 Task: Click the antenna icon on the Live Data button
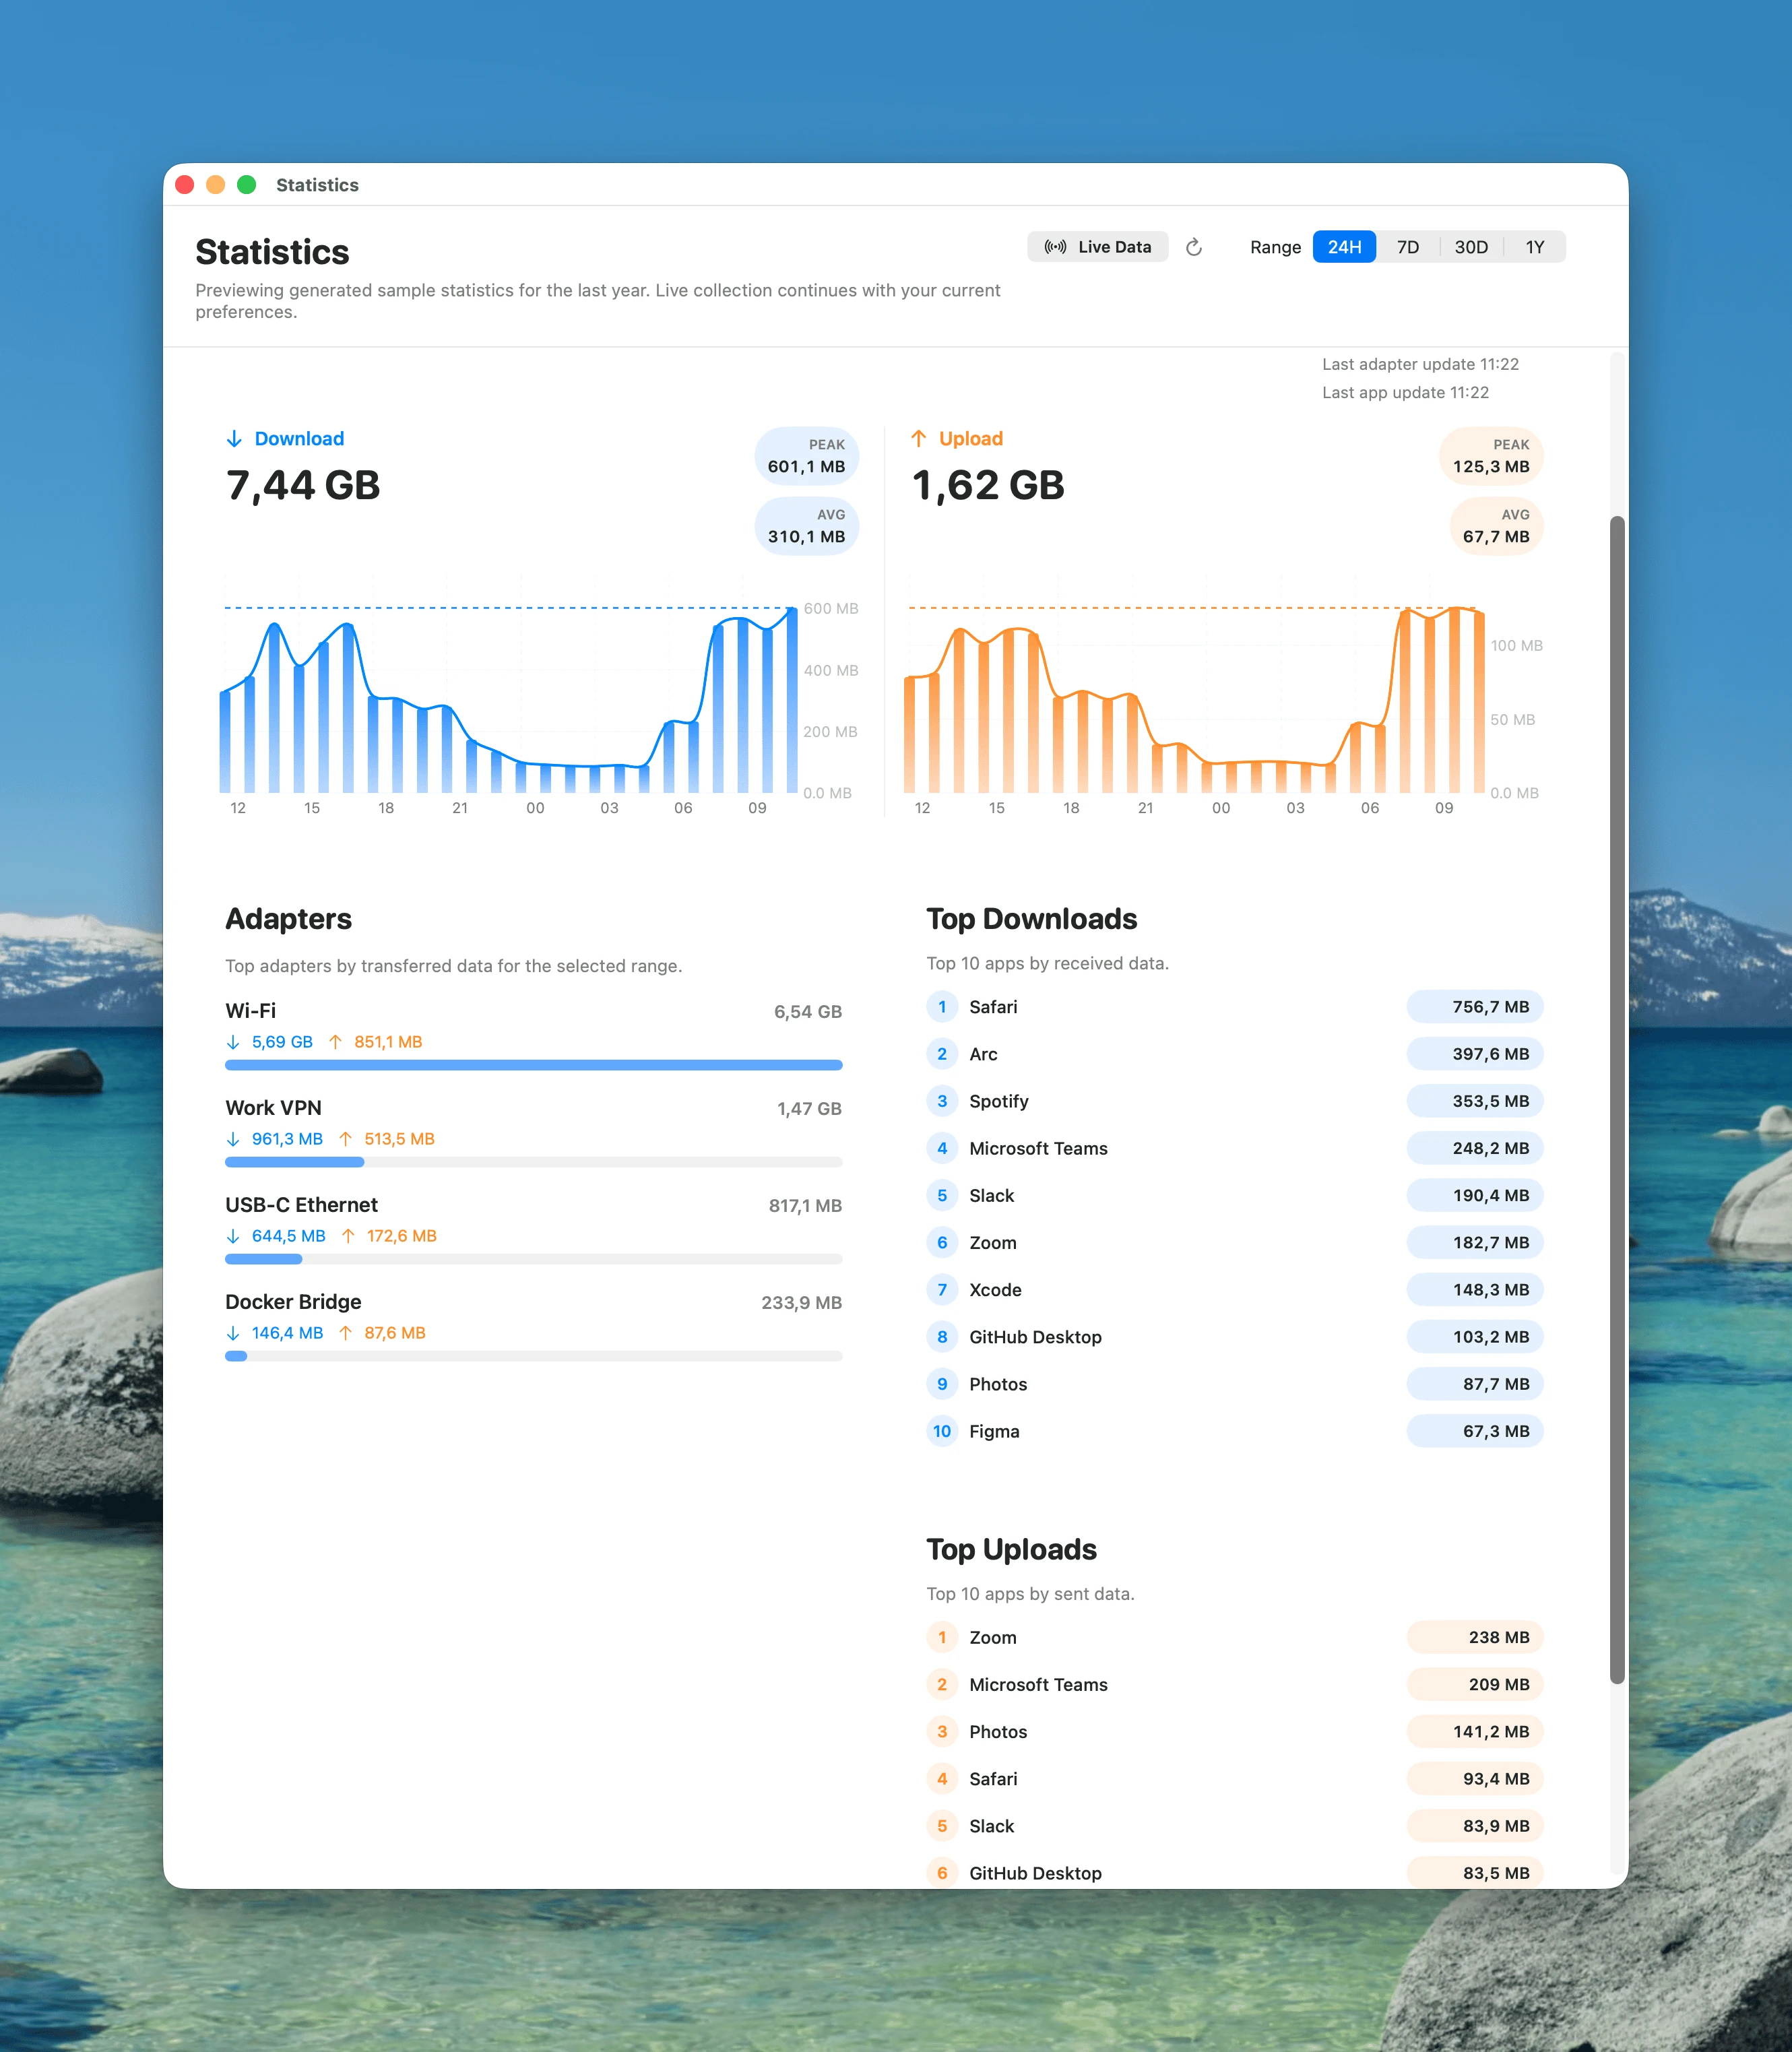pos(1057,247)
